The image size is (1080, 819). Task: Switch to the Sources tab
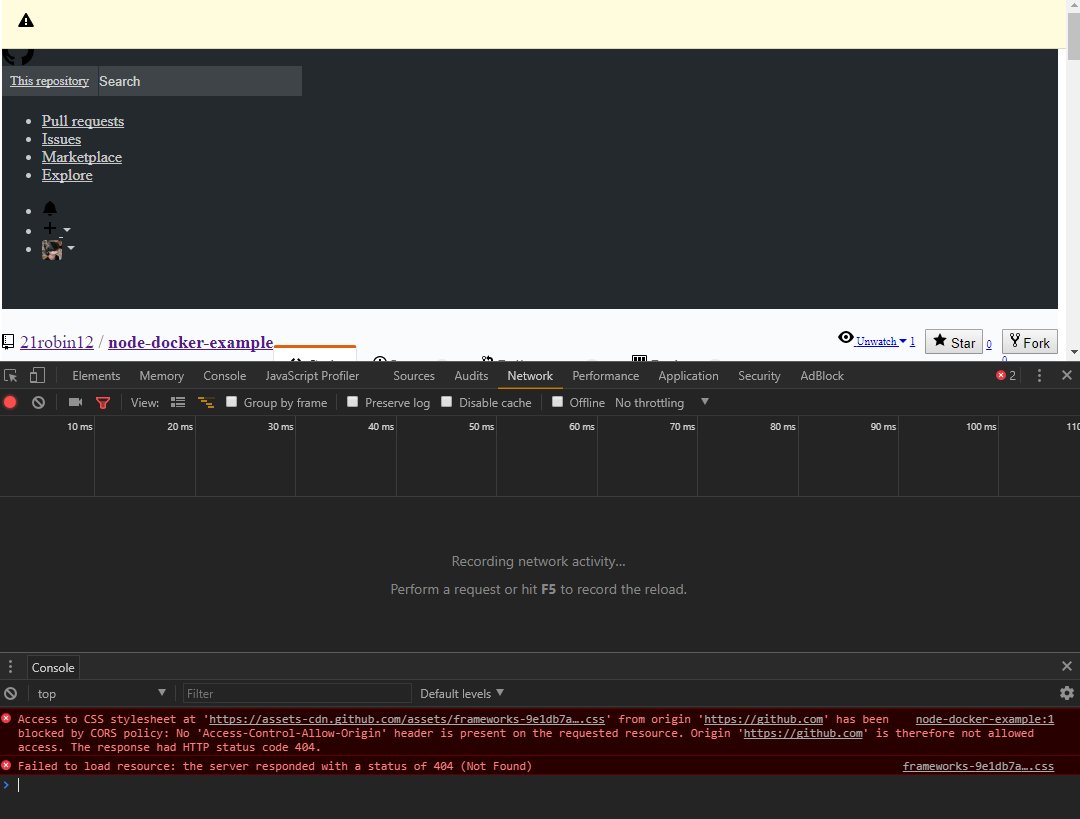coord(413,375)
